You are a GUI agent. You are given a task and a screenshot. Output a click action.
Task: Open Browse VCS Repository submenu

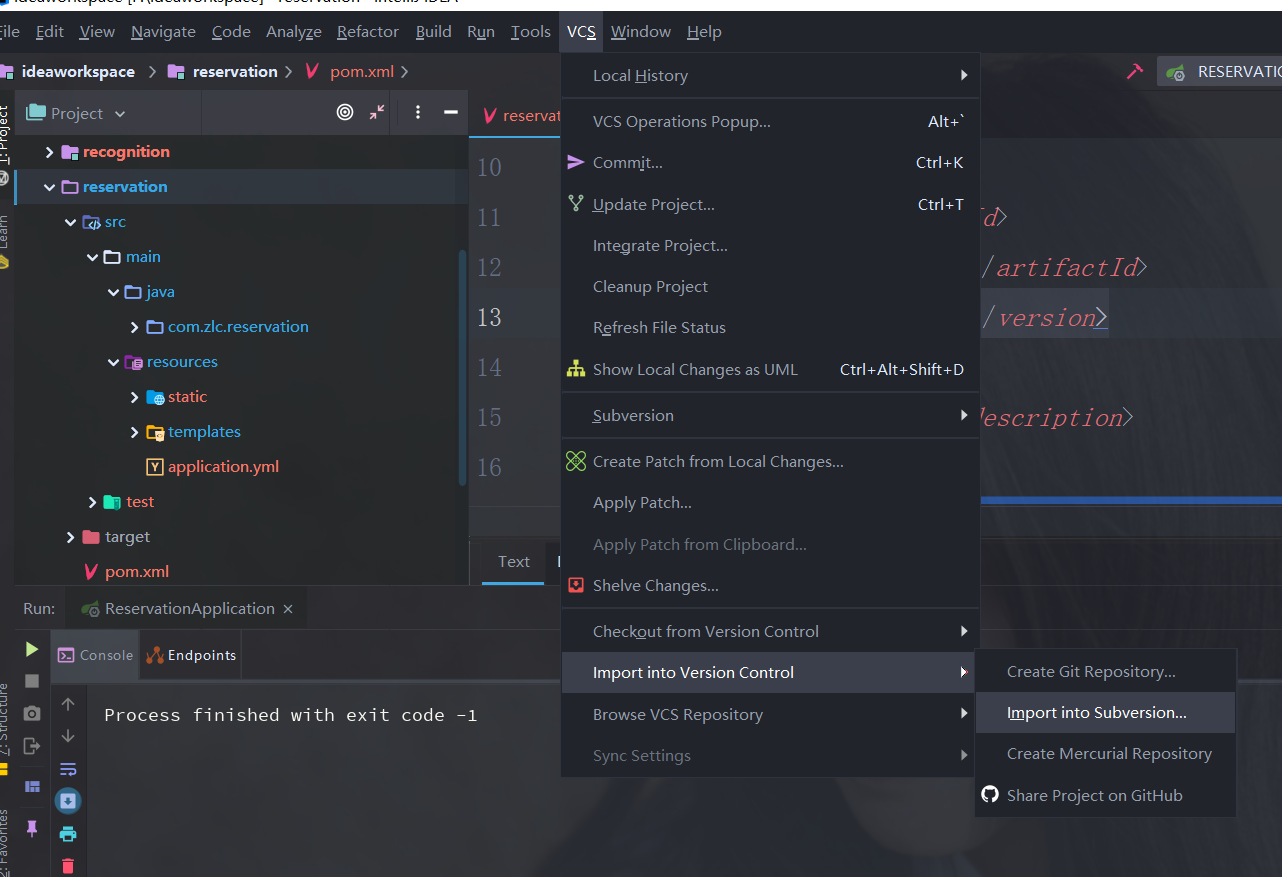770,714
